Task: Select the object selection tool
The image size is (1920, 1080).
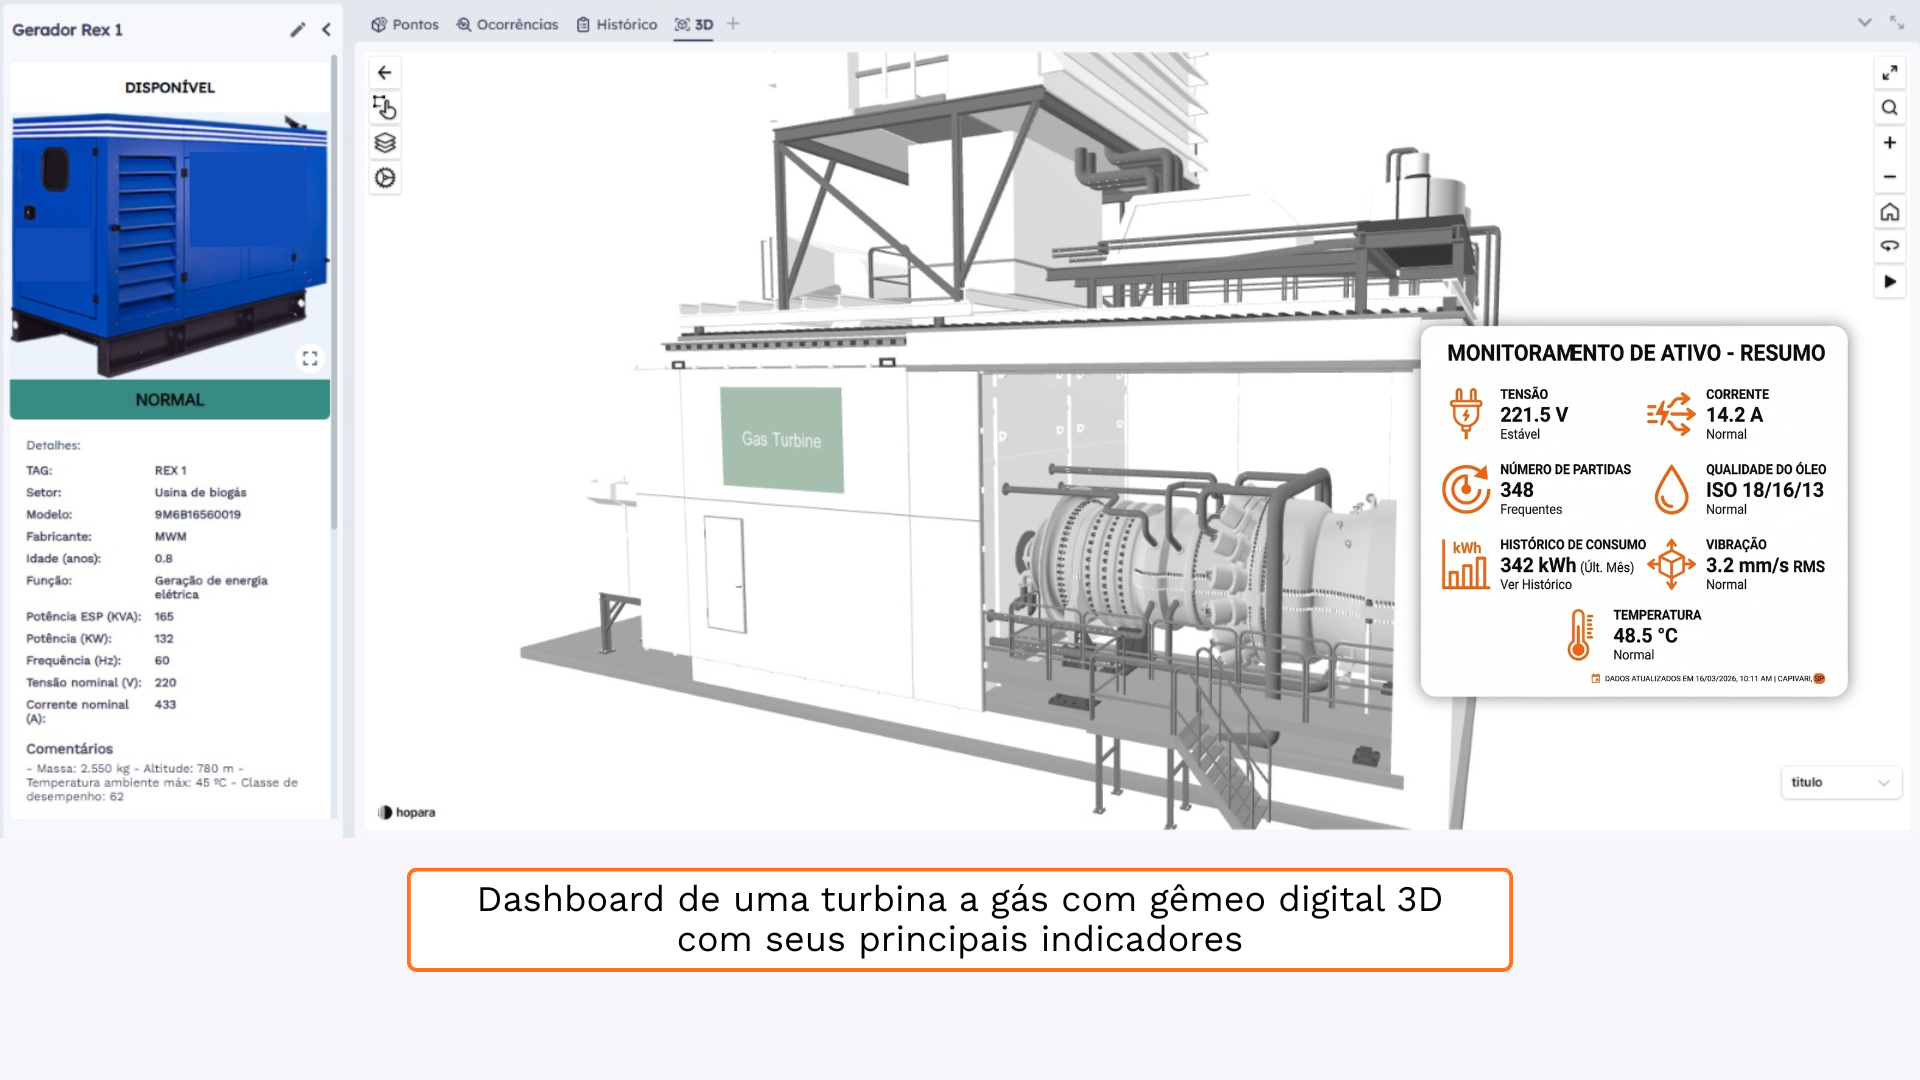Action: [385, 107]
